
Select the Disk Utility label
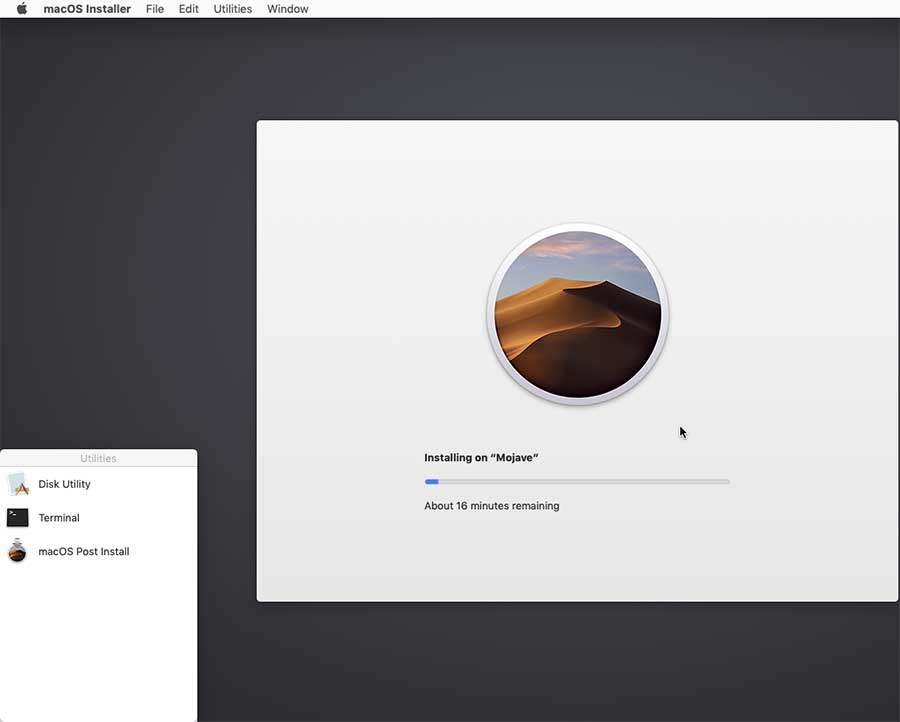[x=64, y=484]
